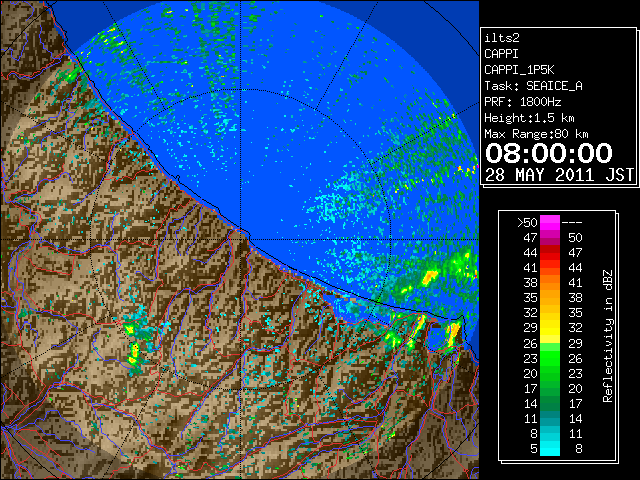Click the ">50" label in the legend
This screenshot has height=480, width=640.
(x=527, y=223)
